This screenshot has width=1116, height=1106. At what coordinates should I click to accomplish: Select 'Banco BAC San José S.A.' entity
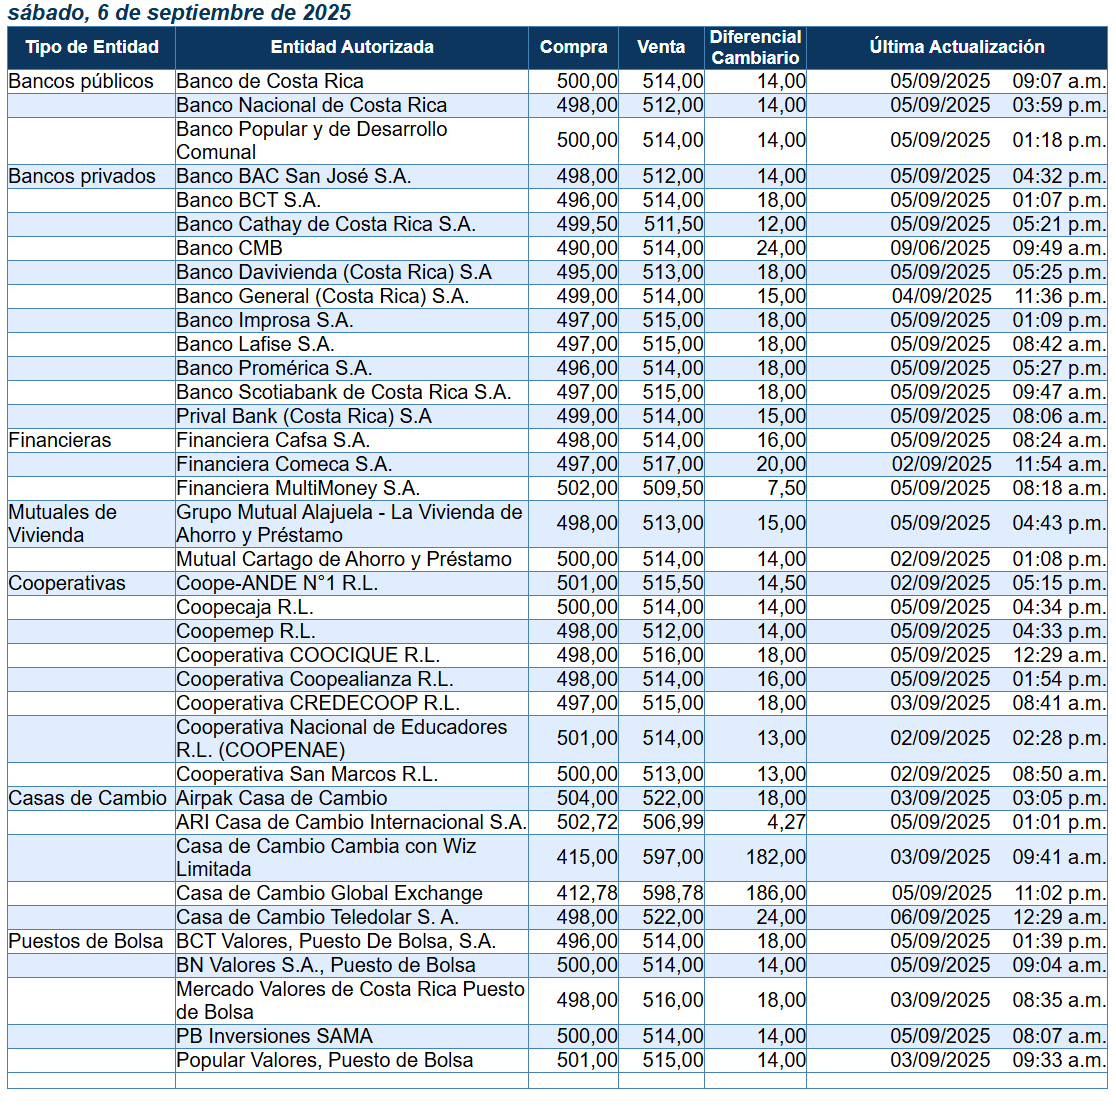coord(294,177)
